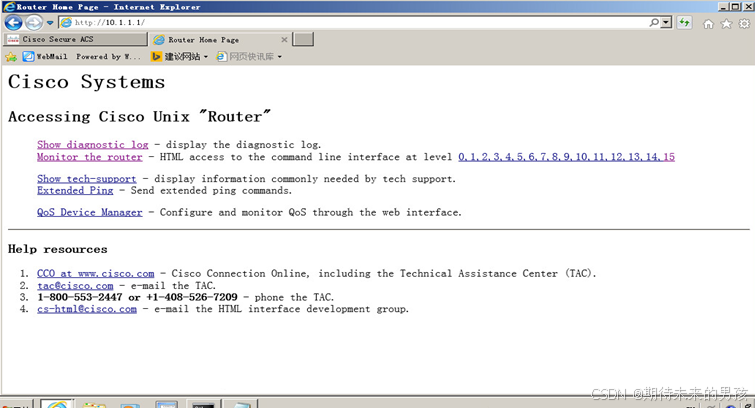
Task: Click the tac@cisco.com email link
Action: click(75, 286)
